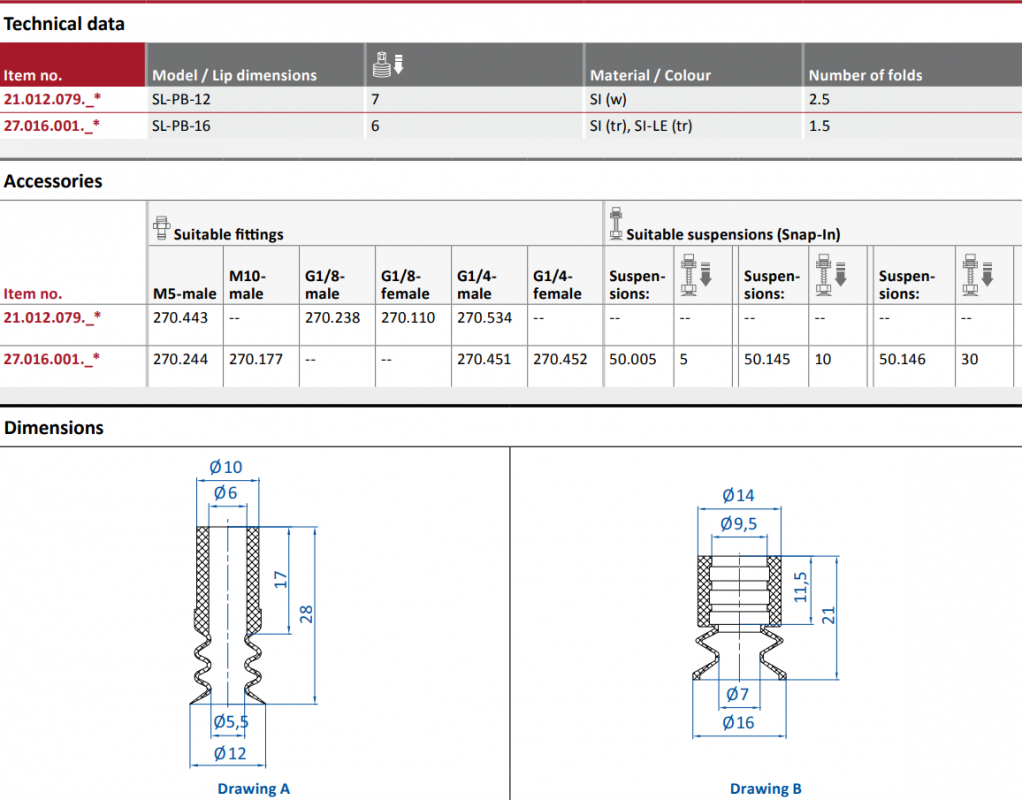Click the fitting icon beside Suitable fittings
This screenshot has height=800, width=1022.
pos(162,228)
